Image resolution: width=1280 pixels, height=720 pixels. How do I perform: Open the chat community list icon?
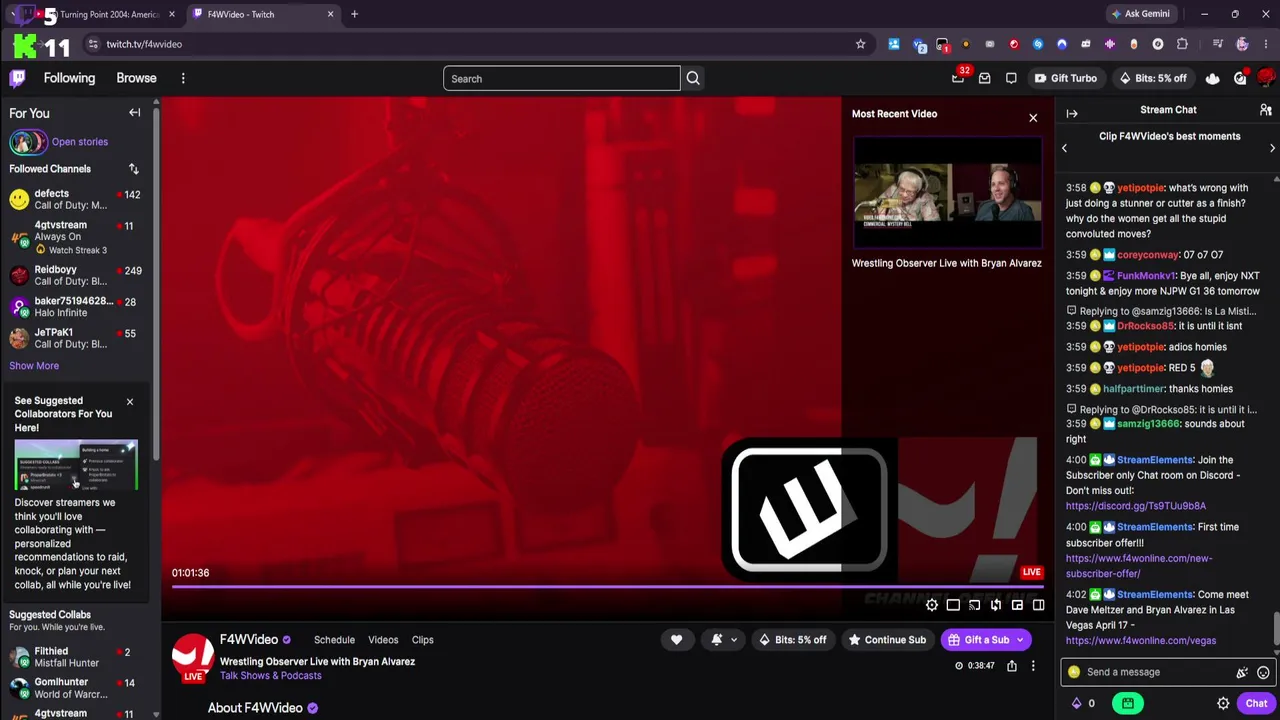[1266, 110]
